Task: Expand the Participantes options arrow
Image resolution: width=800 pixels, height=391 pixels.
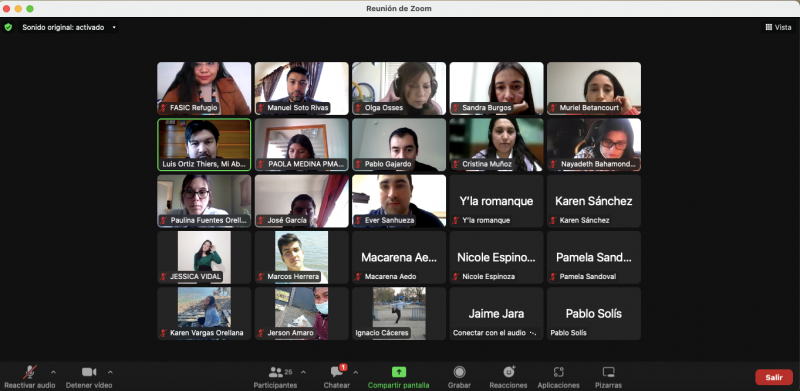Action: 304,372
